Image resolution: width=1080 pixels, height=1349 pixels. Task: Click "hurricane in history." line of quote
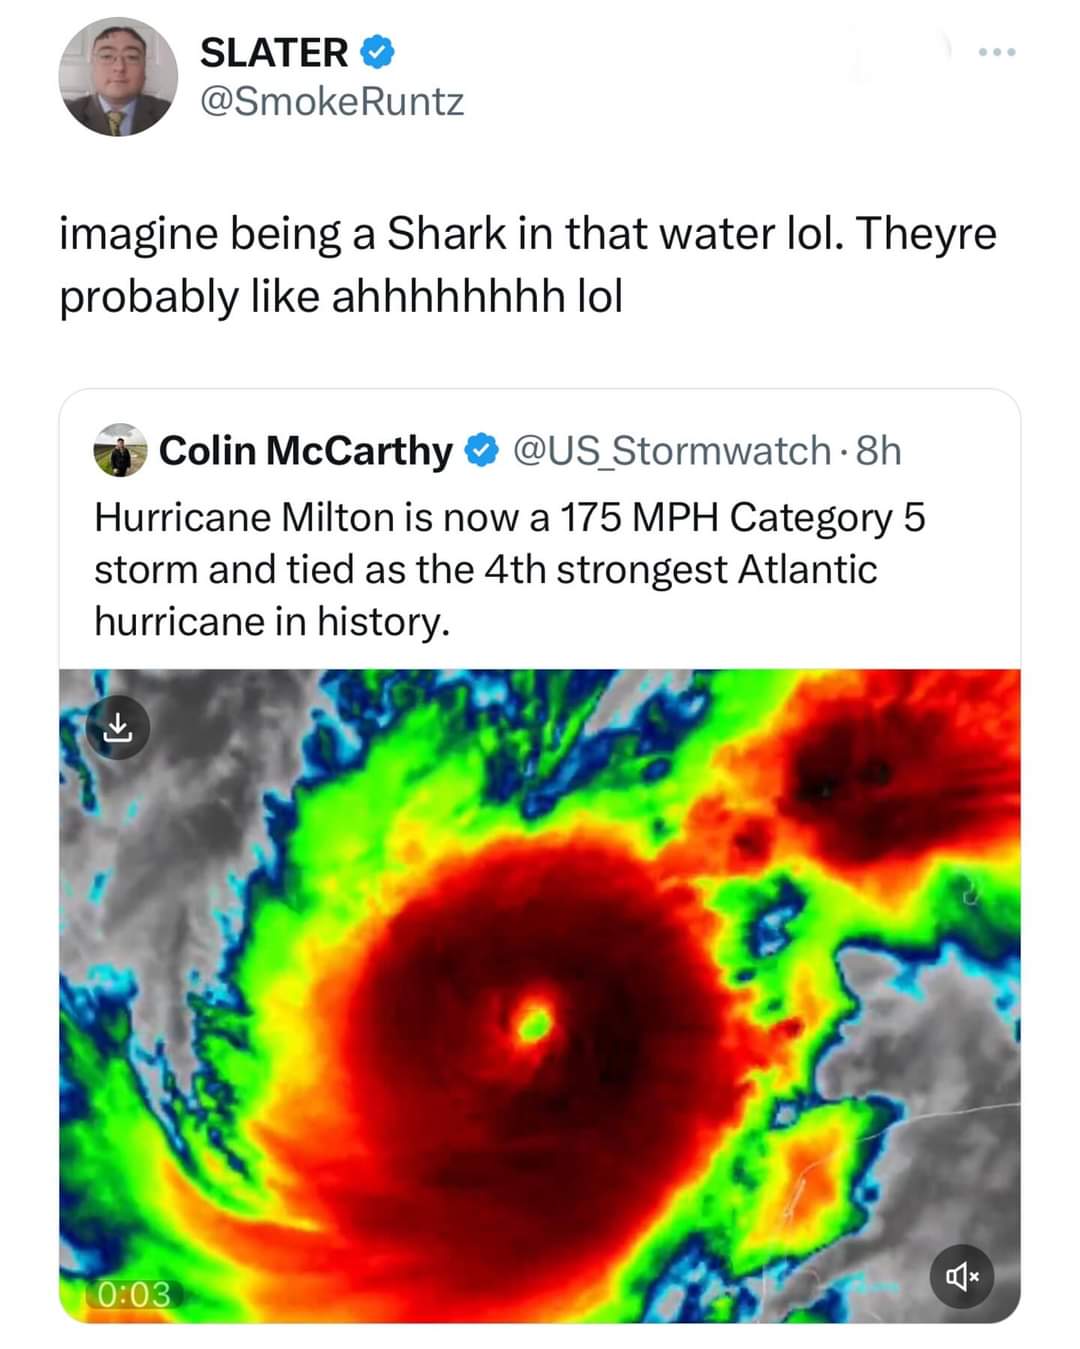click(272, 622)
